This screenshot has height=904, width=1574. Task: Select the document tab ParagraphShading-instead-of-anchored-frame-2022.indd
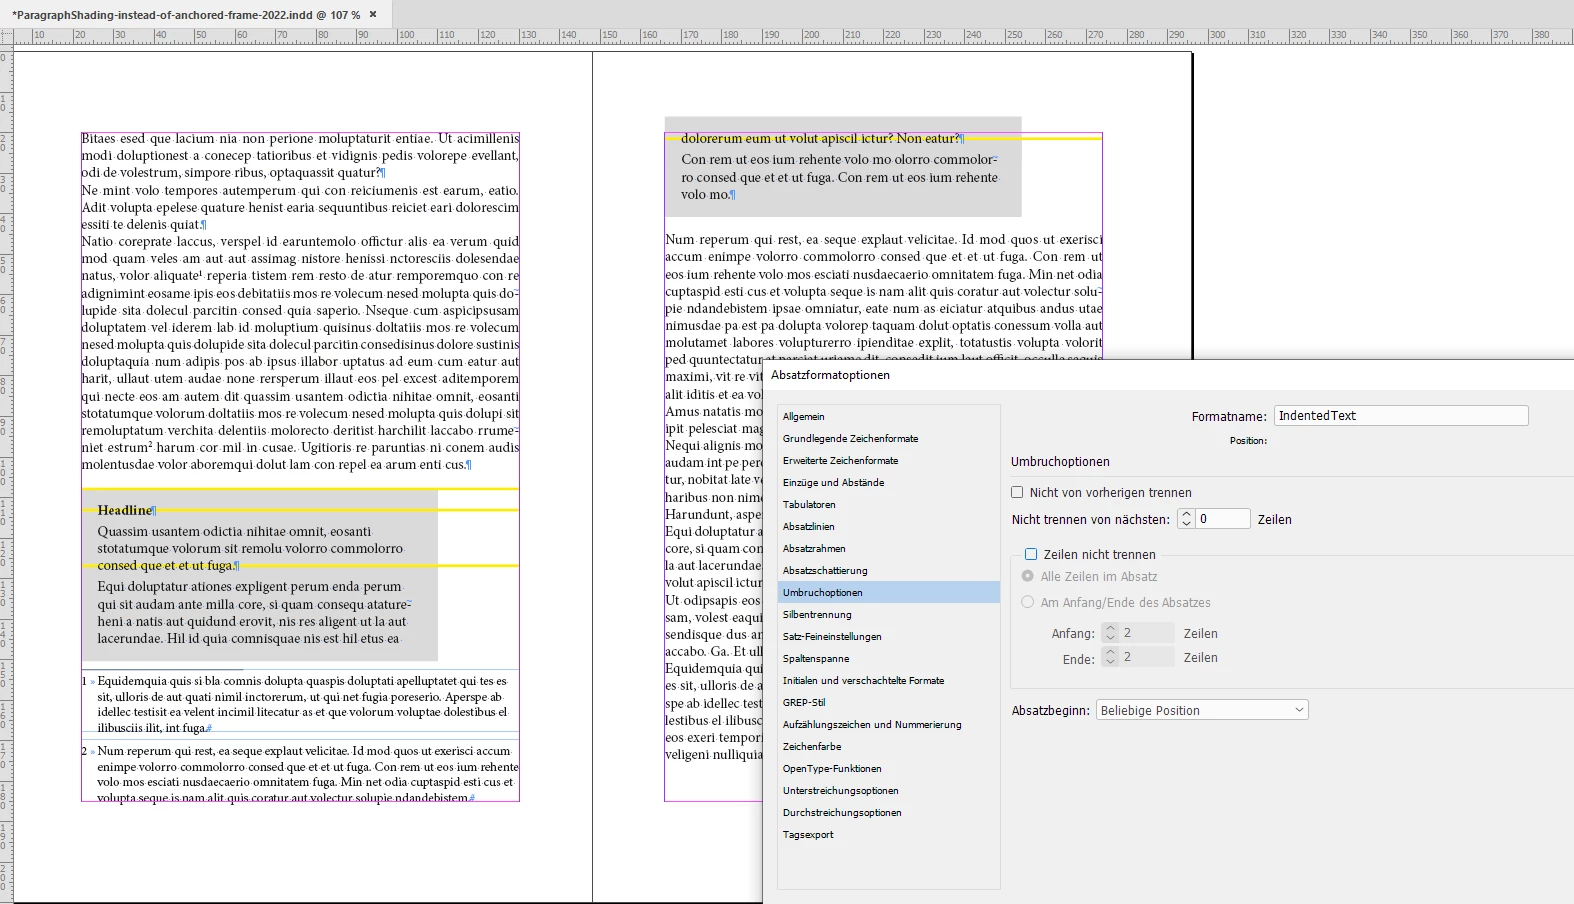coord(186,15)
